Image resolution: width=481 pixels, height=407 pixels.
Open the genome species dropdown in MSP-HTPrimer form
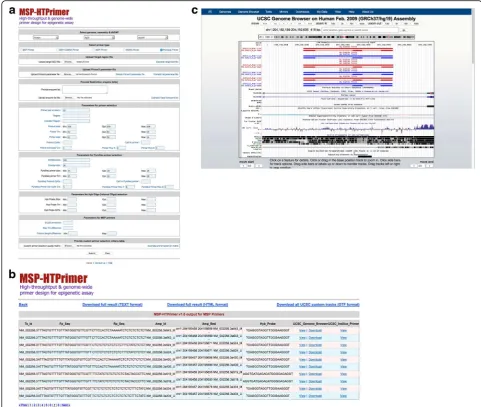[46, 38]
